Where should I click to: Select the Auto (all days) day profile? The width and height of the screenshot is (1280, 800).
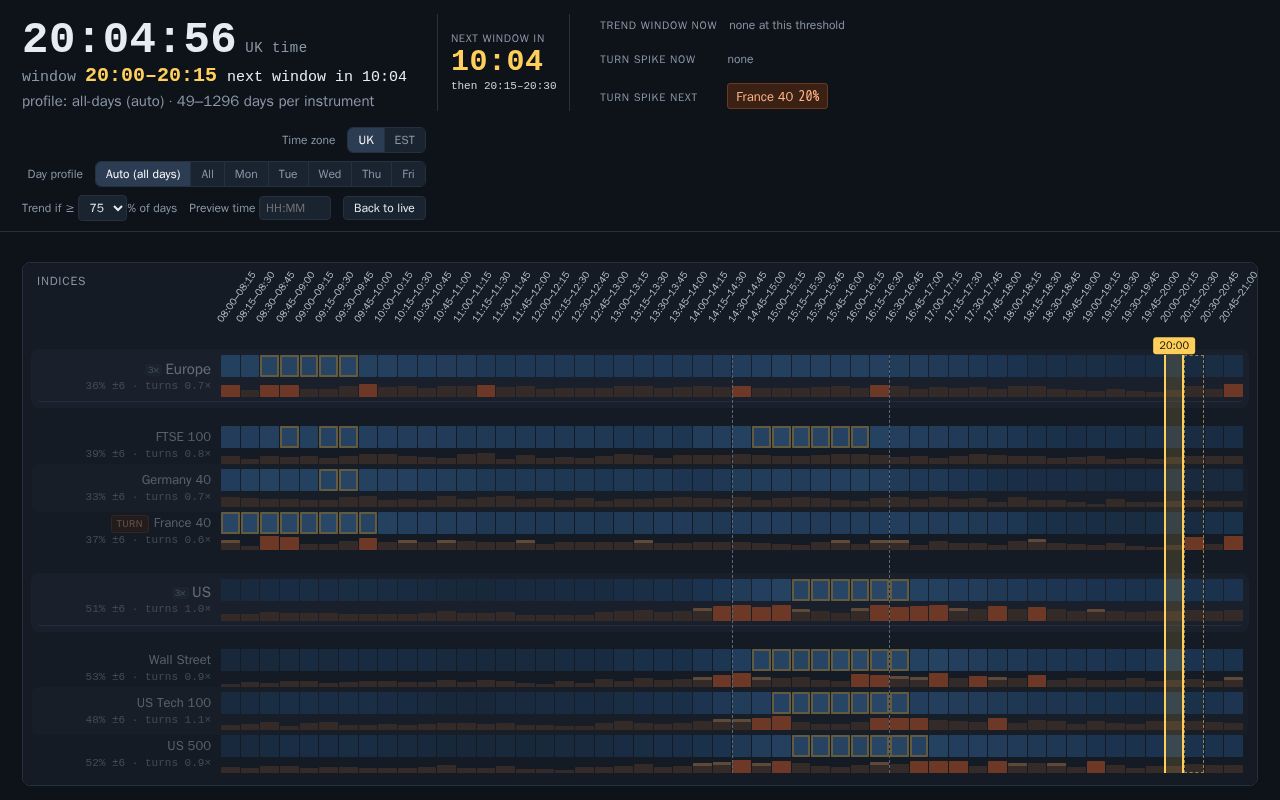[x=143, y=174]
